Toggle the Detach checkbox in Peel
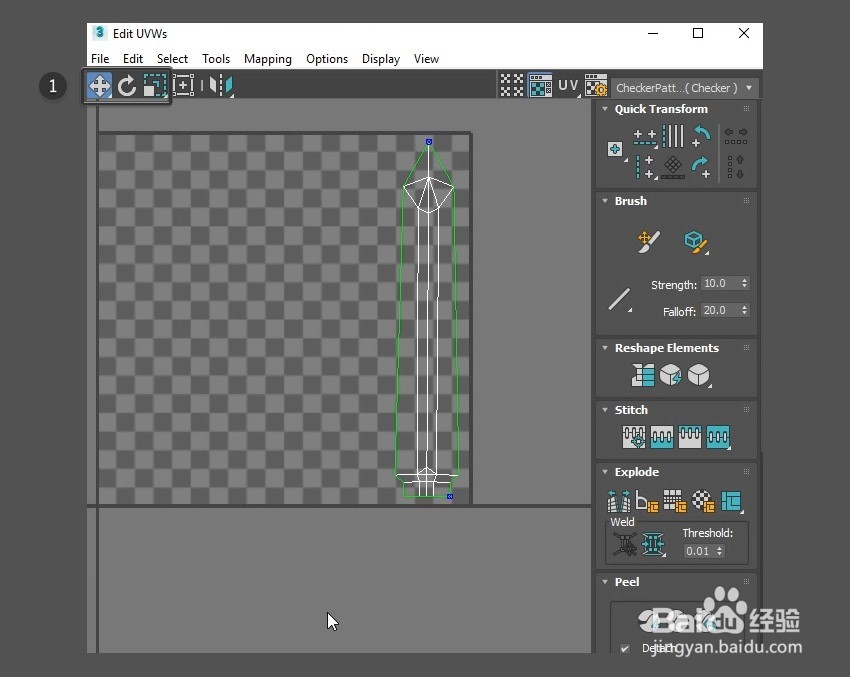 click(625, 648)
